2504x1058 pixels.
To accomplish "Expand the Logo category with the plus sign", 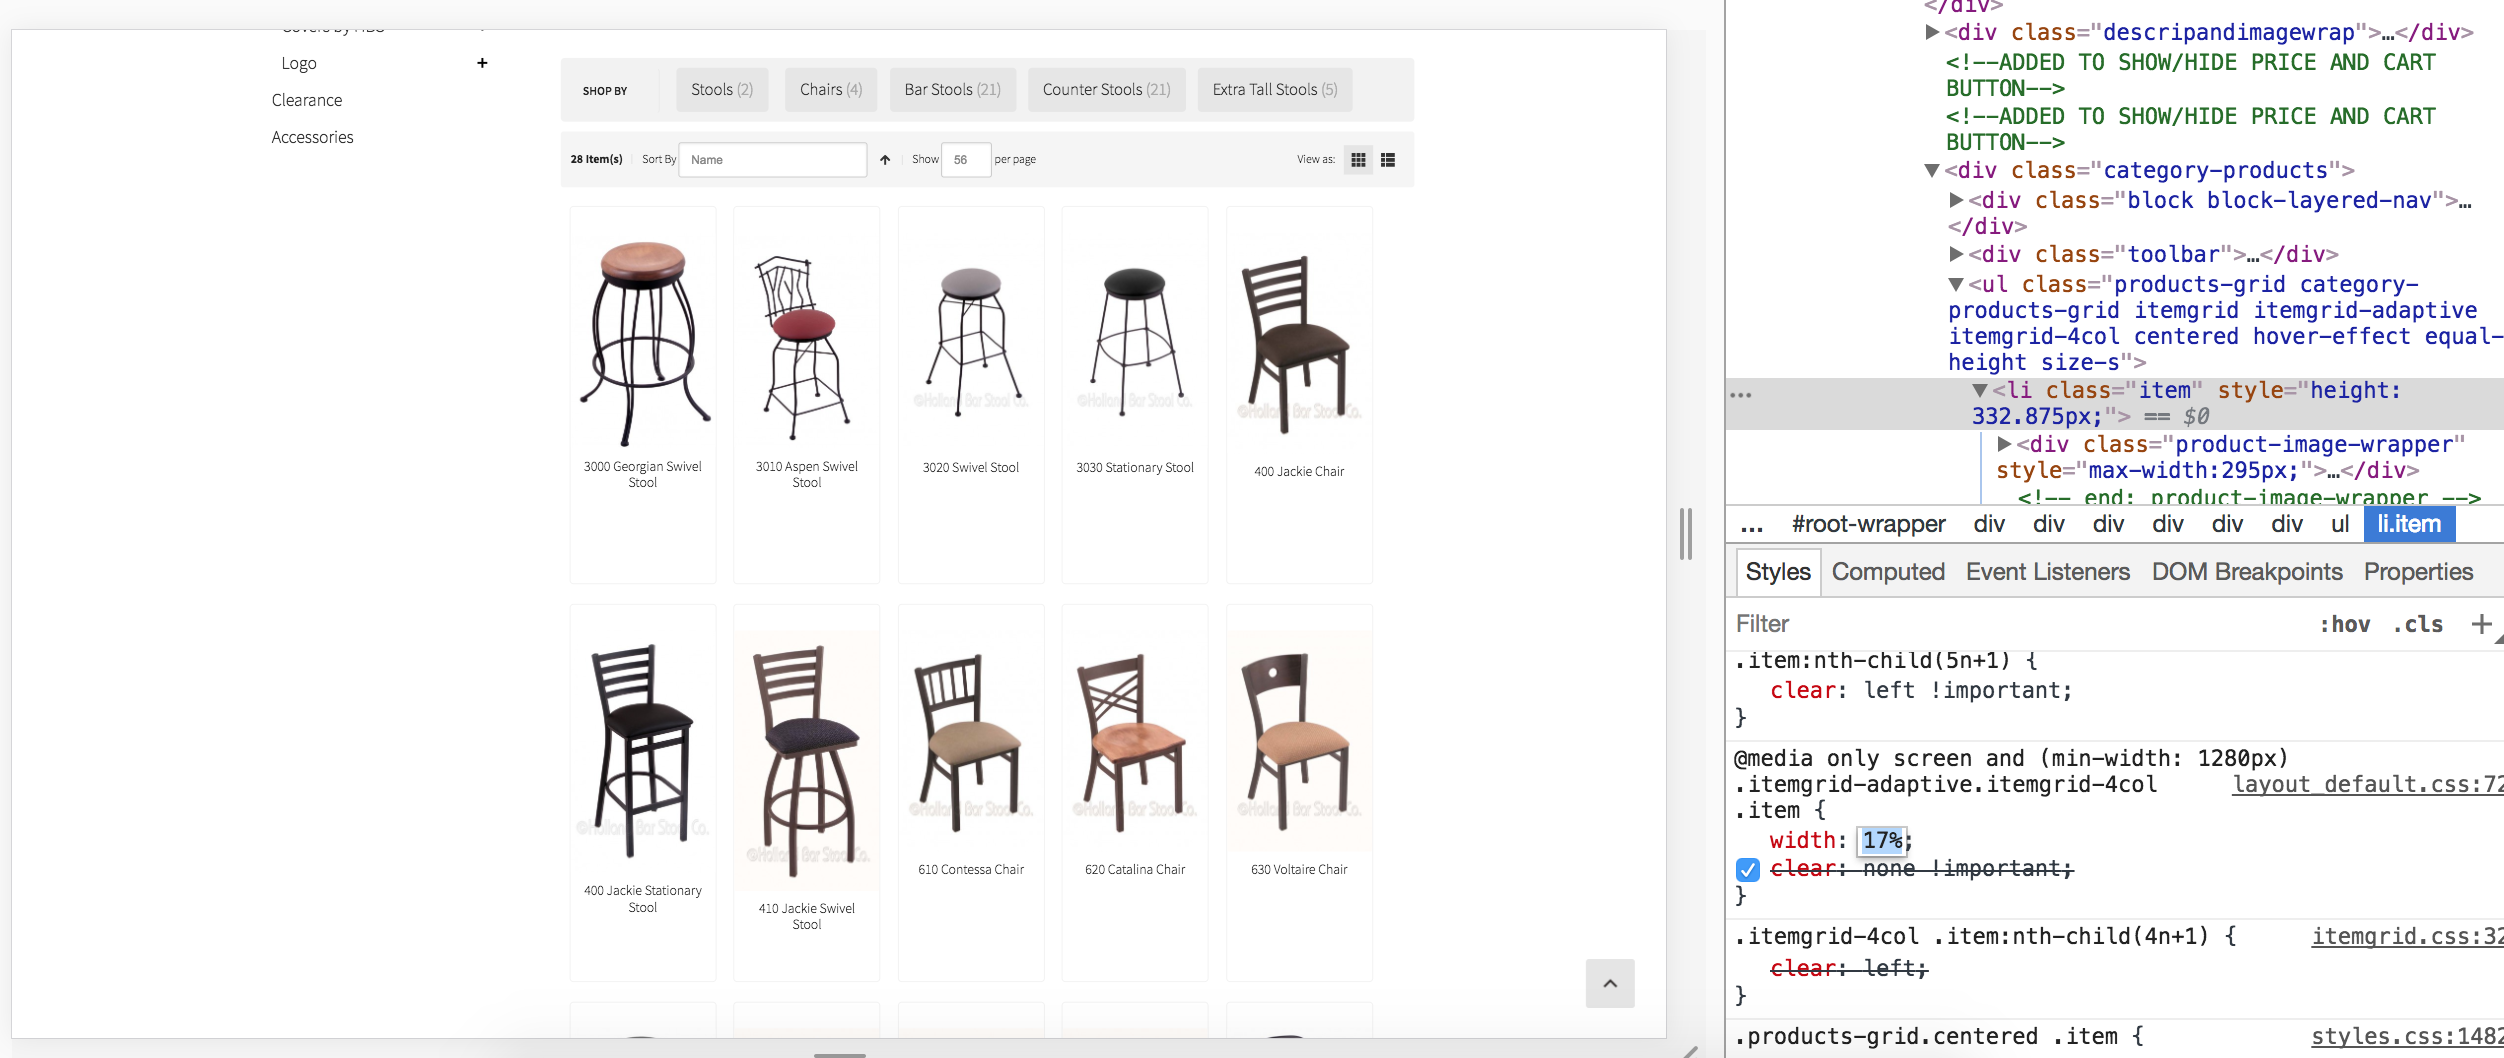I will [x=483, y=62].
